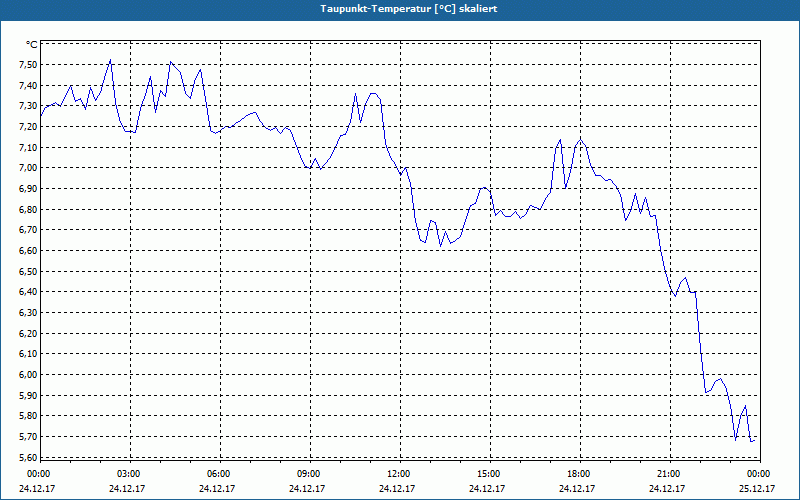Pick the 6,10 y-axis value

[28, 354]
